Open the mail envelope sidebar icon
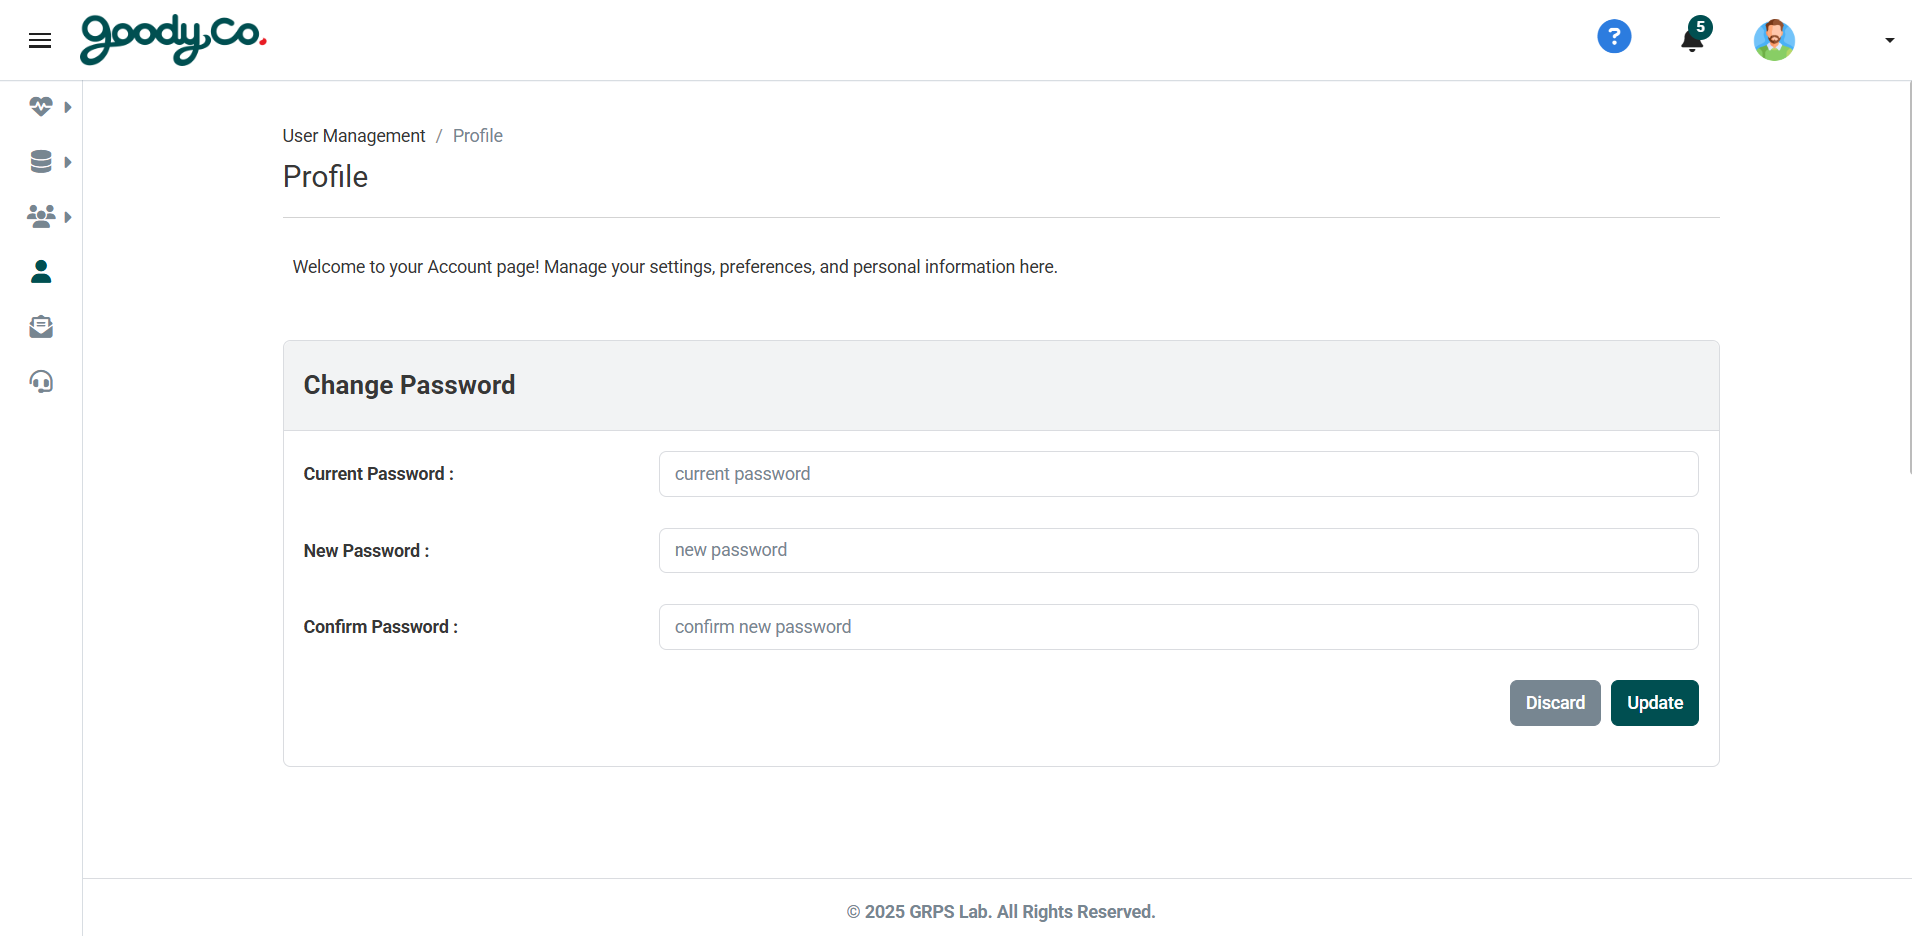The width and height of the screenshot is (1912, 936). (x=41, y=326)
